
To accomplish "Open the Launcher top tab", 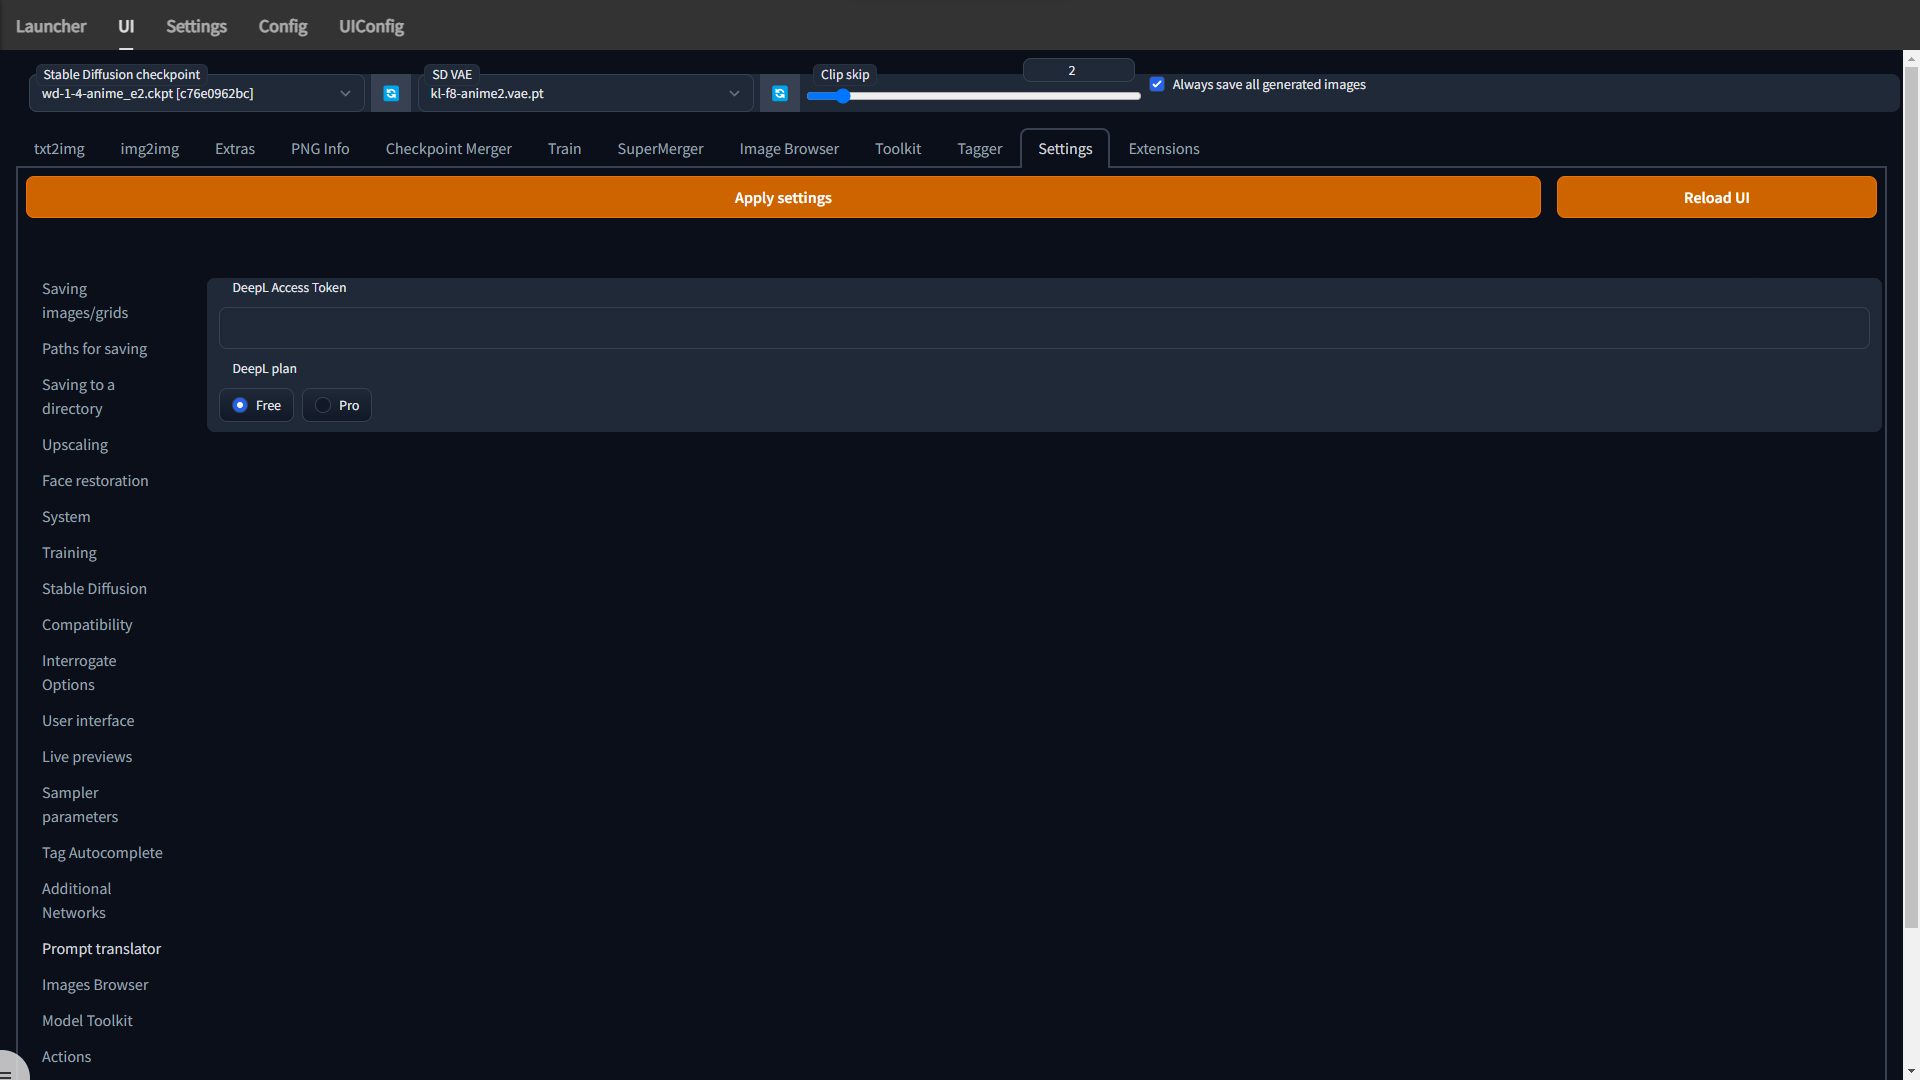I will [51, 26].
